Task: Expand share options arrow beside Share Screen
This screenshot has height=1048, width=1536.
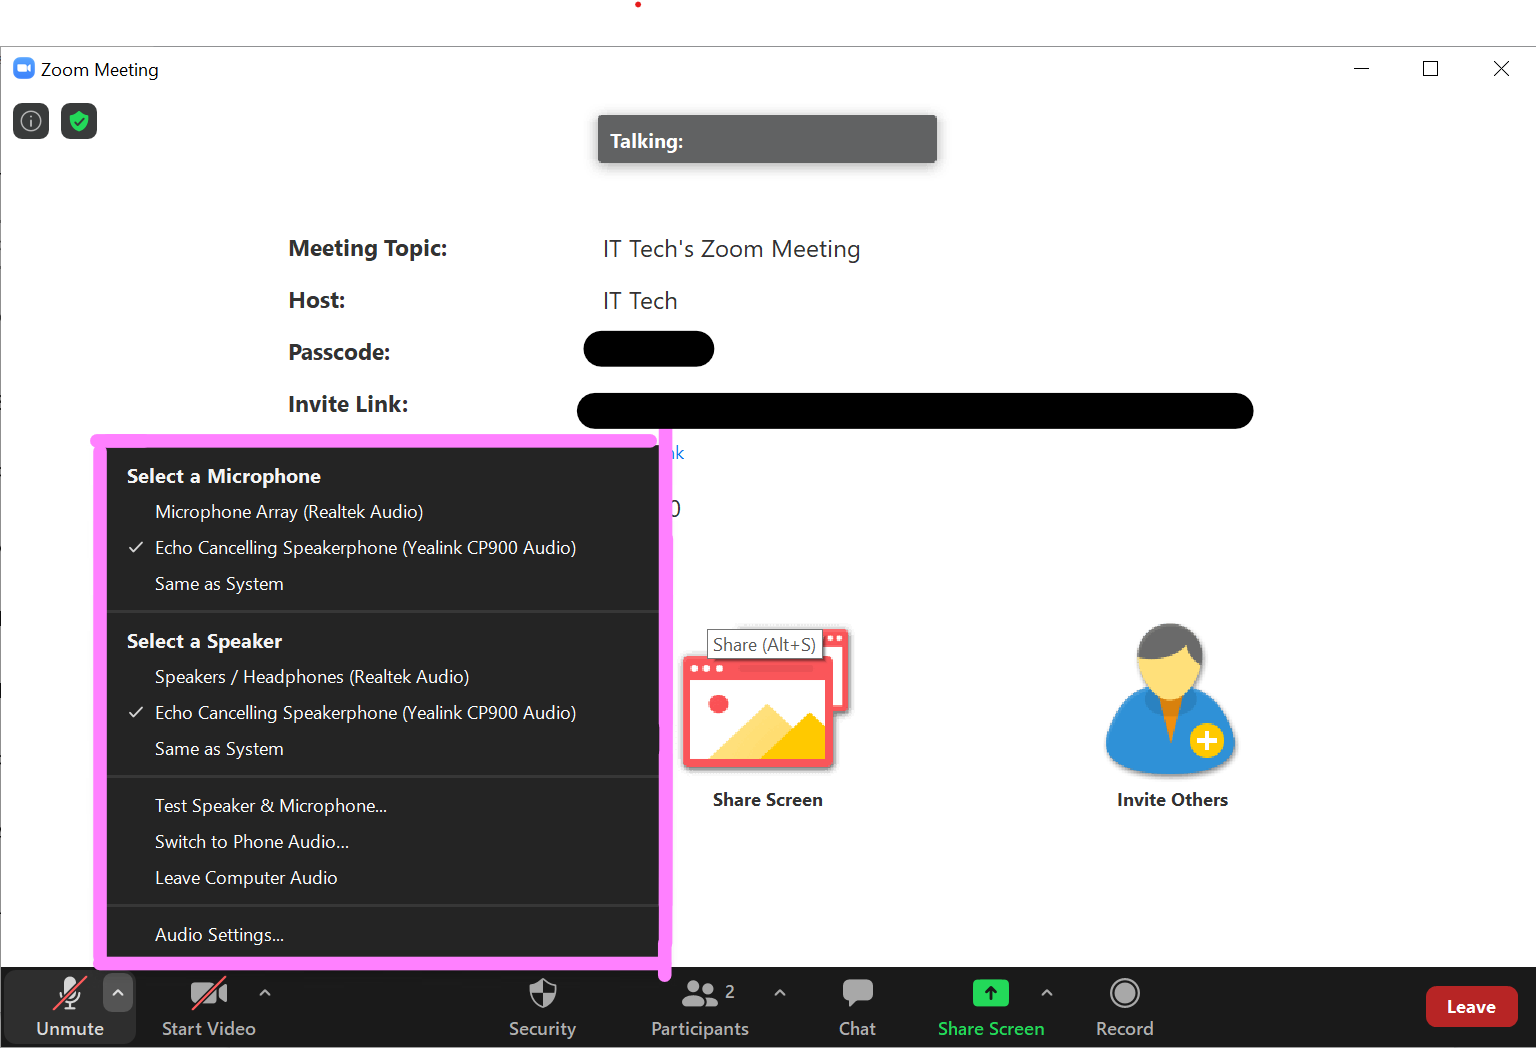Action: 1047,993
